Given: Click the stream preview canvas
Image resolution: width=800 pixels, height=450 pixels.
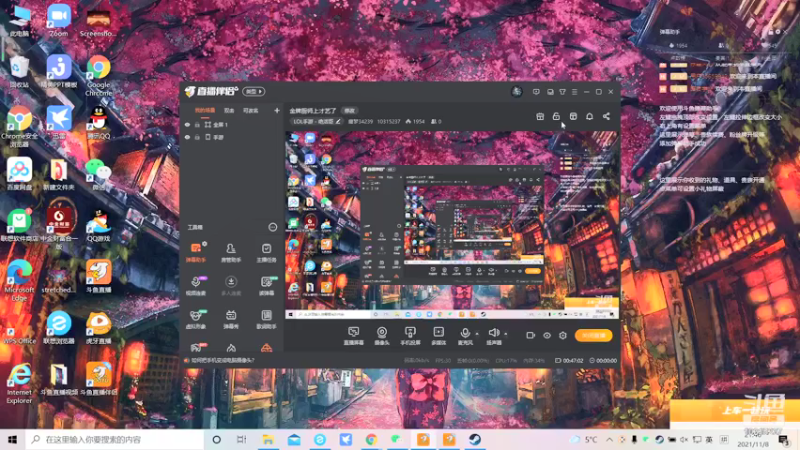Looking at the screenshot, I should click(452, 225).
